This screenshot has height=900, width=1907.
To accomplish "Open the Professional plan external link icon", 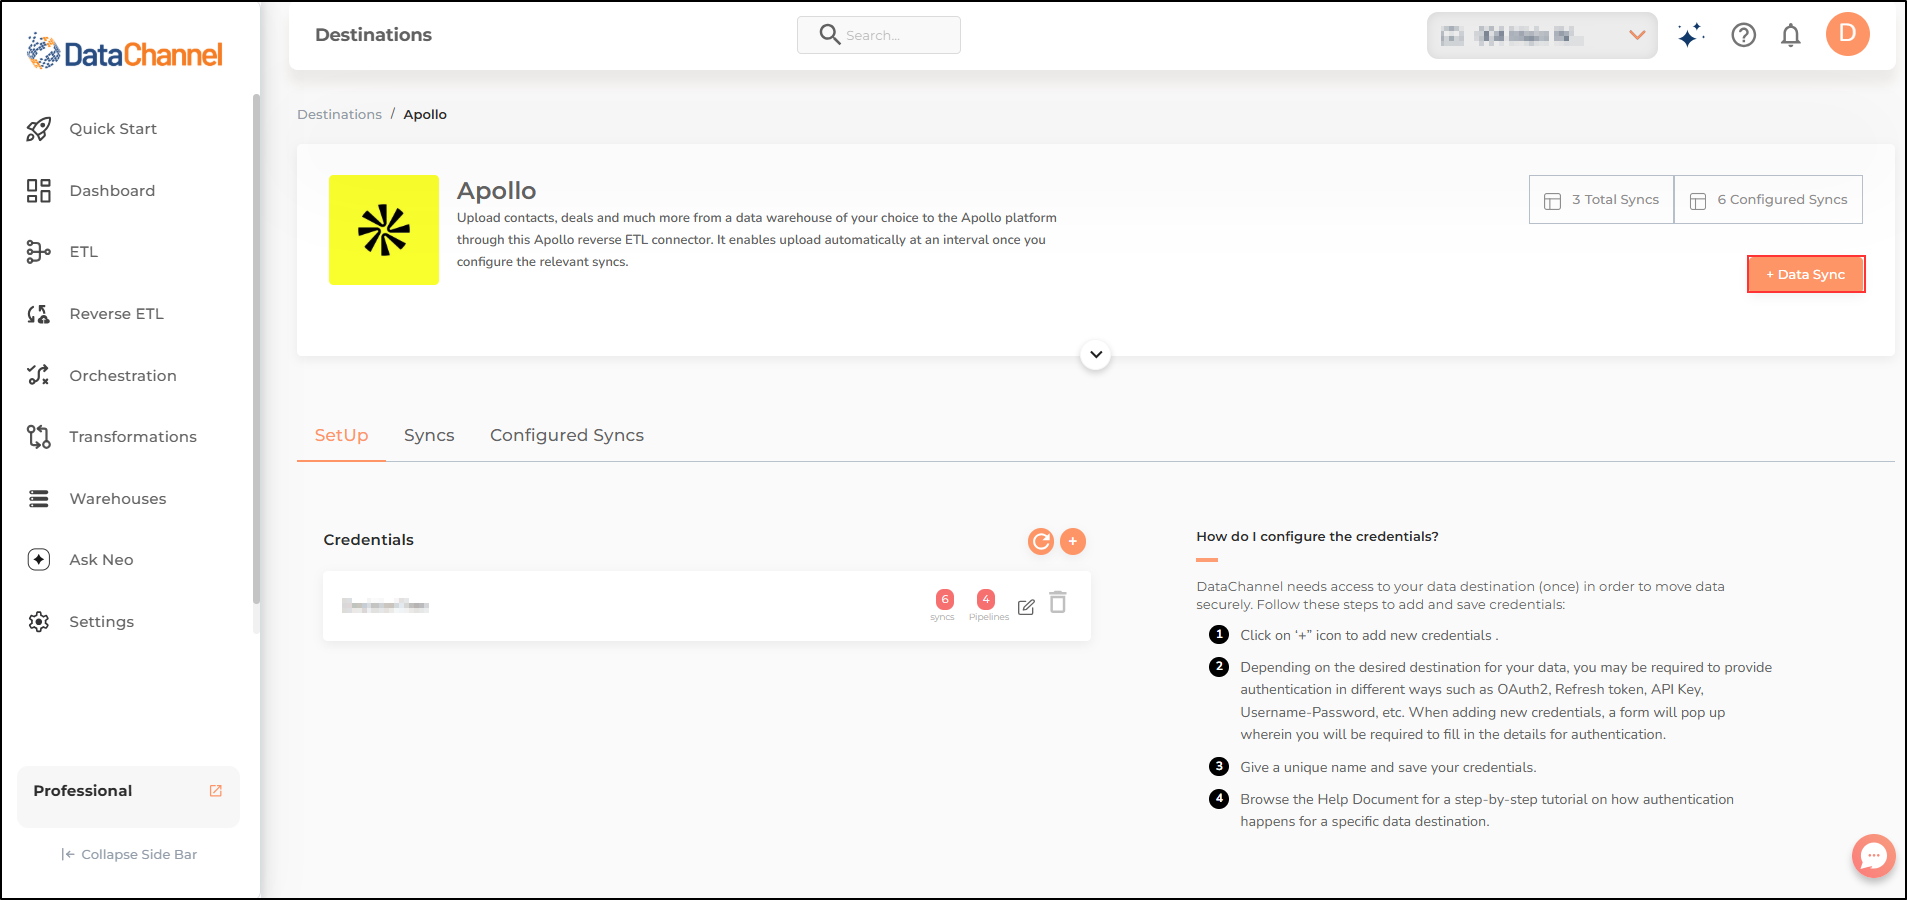I will (215, 791).
